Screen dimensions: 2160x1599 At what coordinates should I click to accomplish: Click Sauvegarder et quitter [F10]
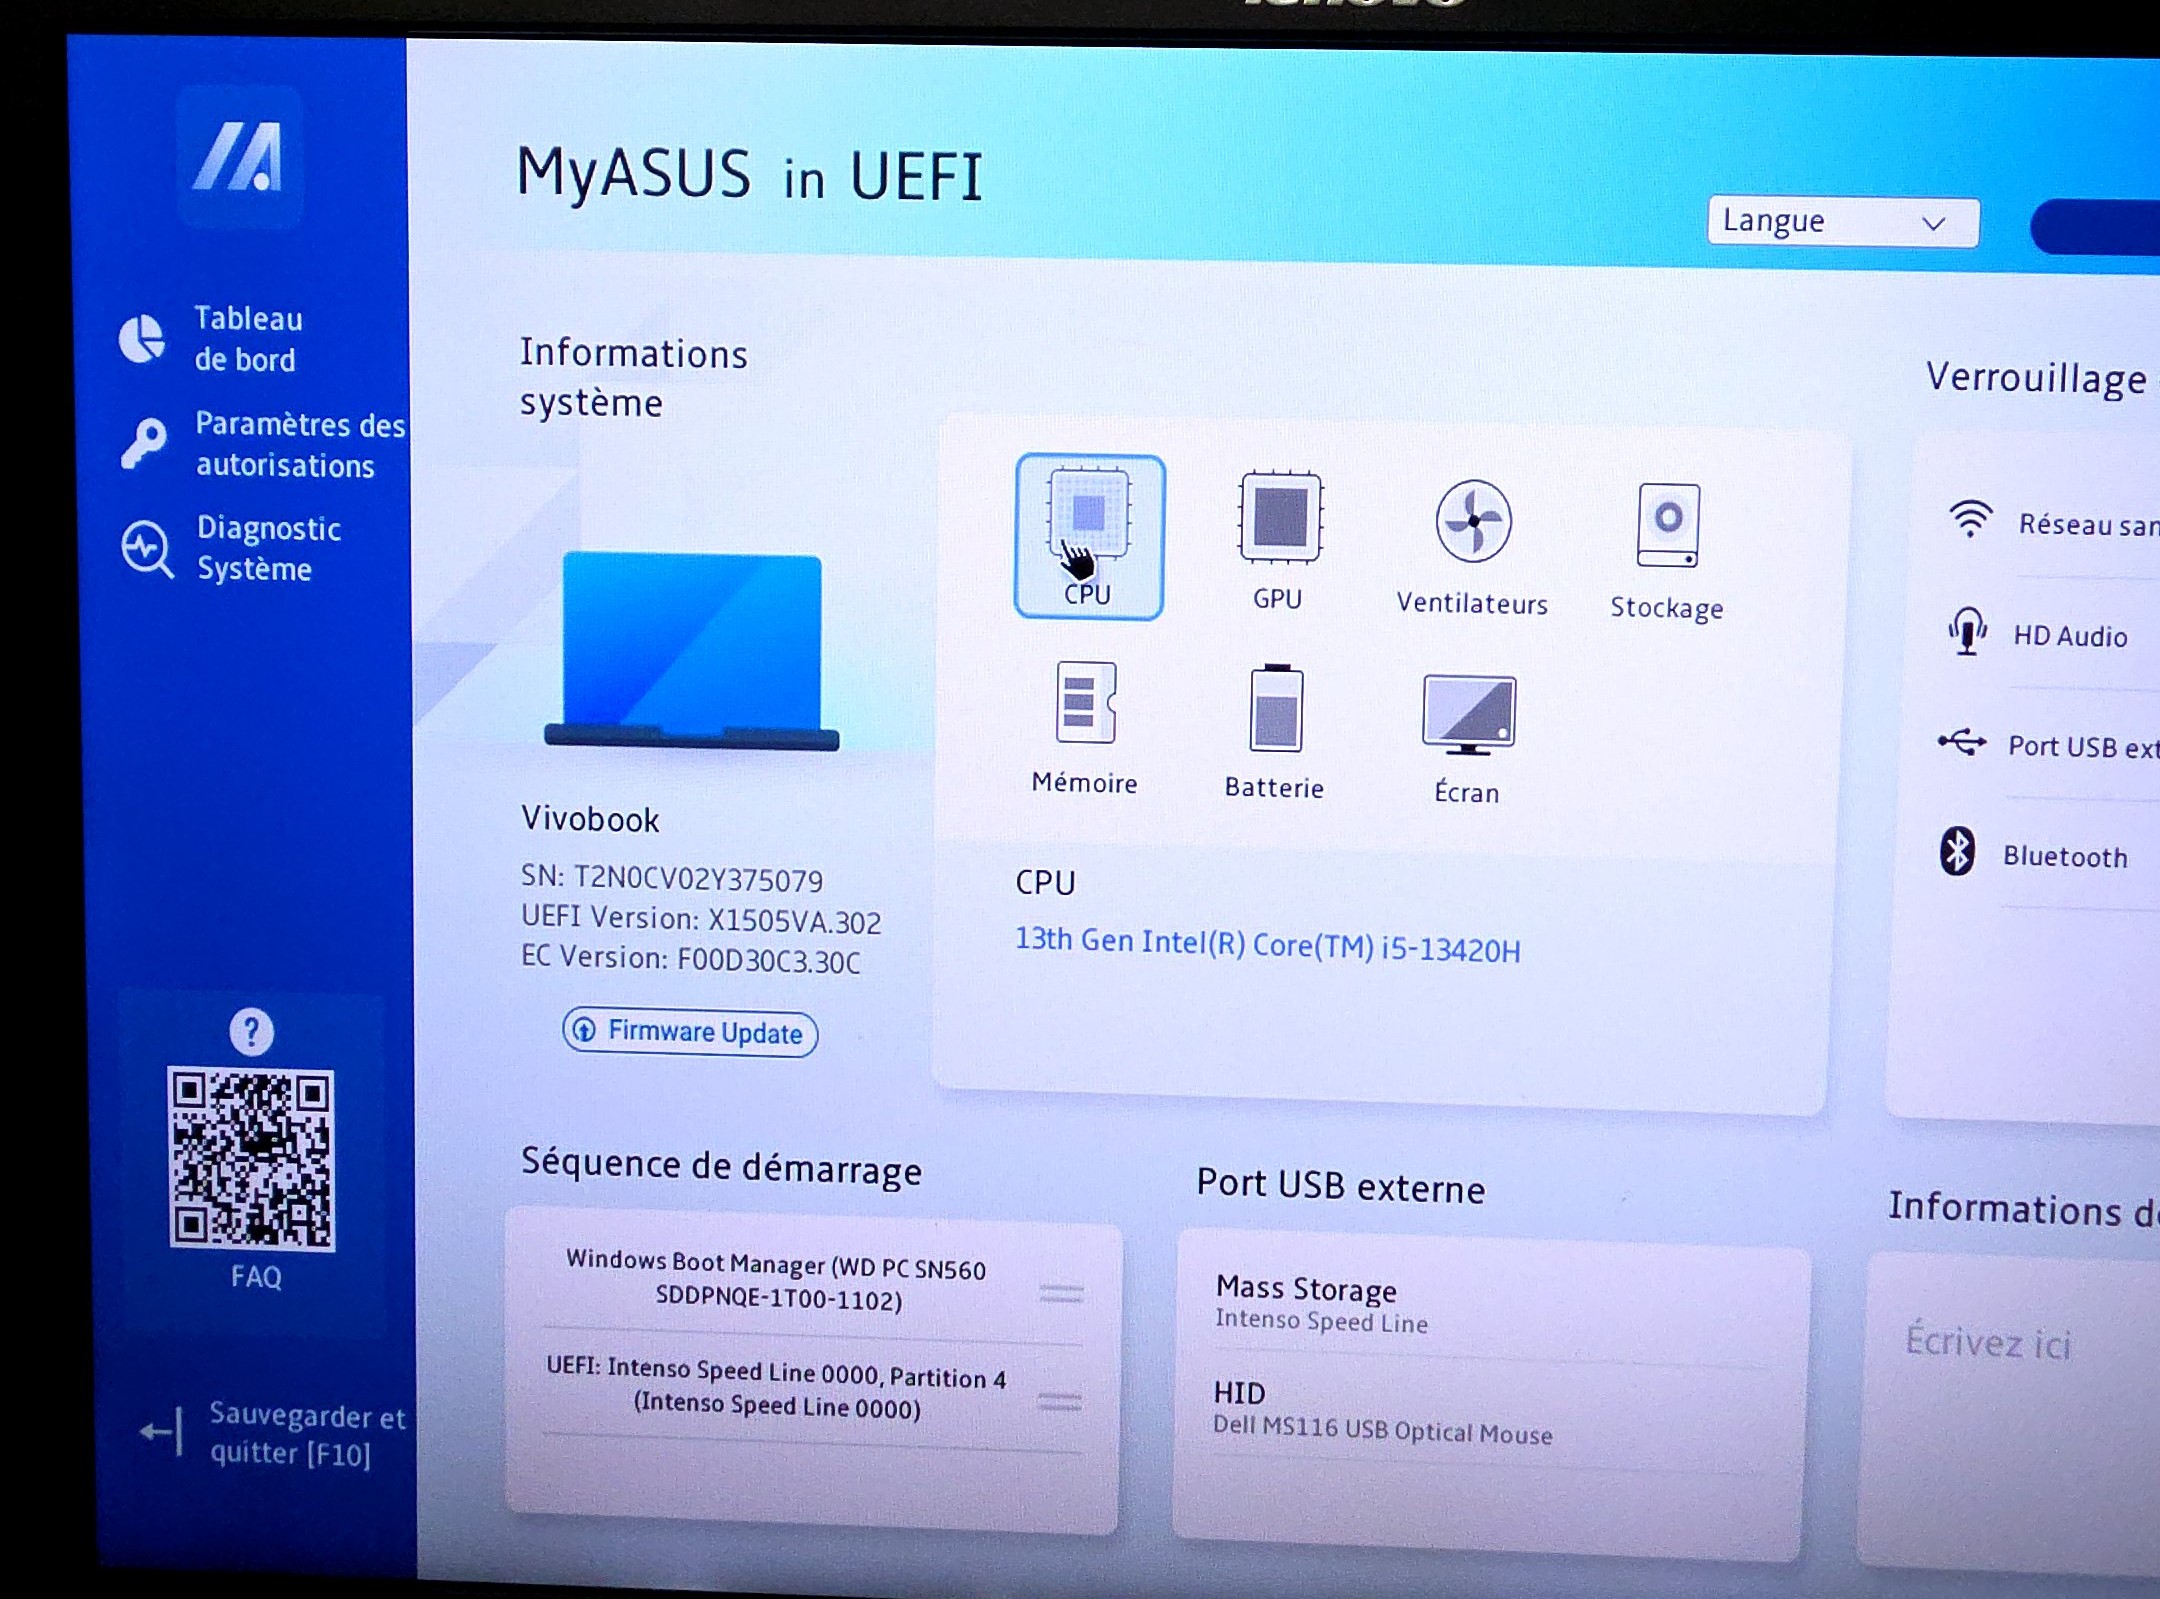coord(307,1434)
